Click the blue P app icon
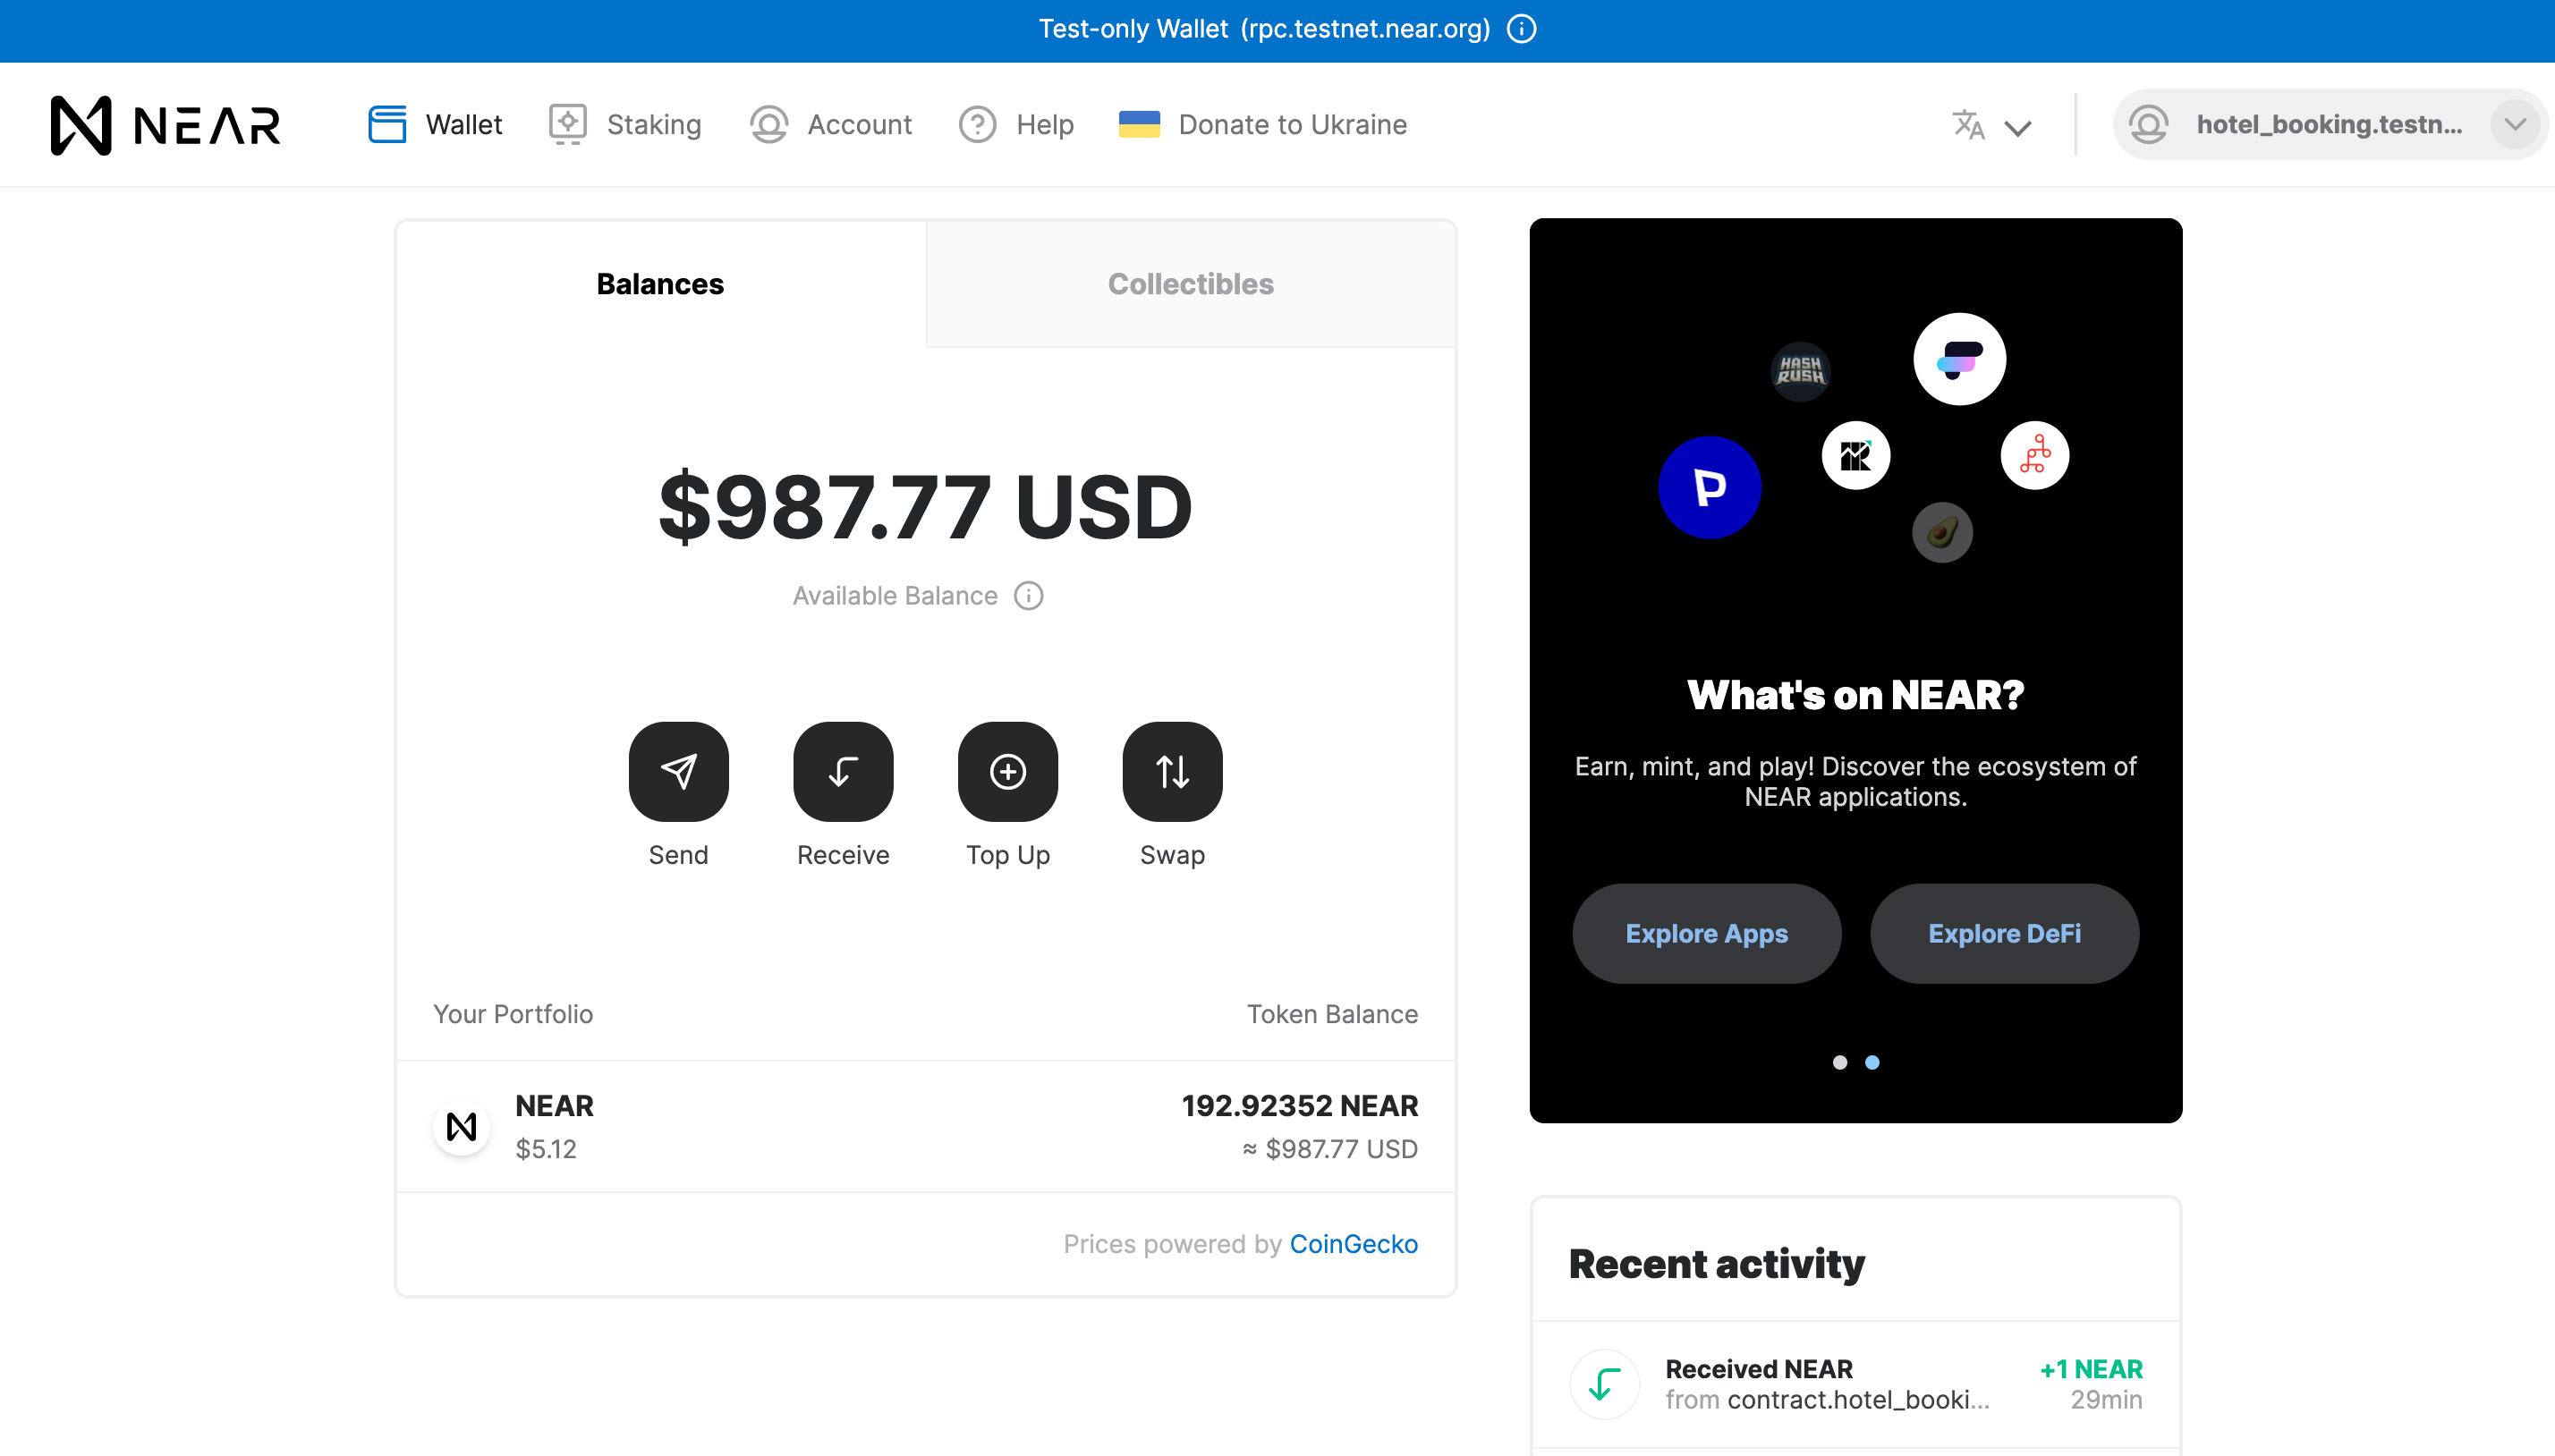Image resolution: width=2555 pixels, height=1456 pixels. [1709, 487]
